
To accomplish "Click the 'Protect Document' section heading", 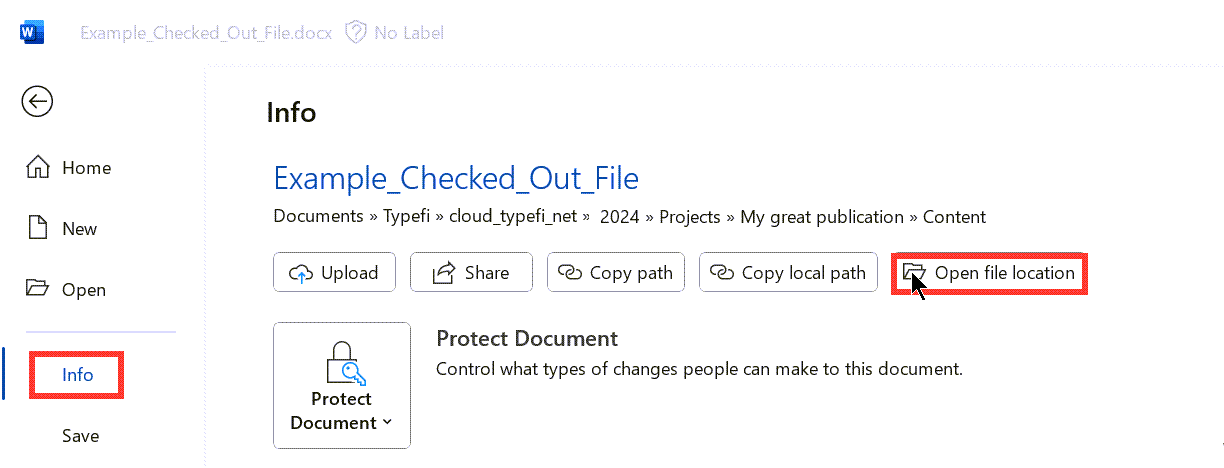I will [x=527, y=338].
